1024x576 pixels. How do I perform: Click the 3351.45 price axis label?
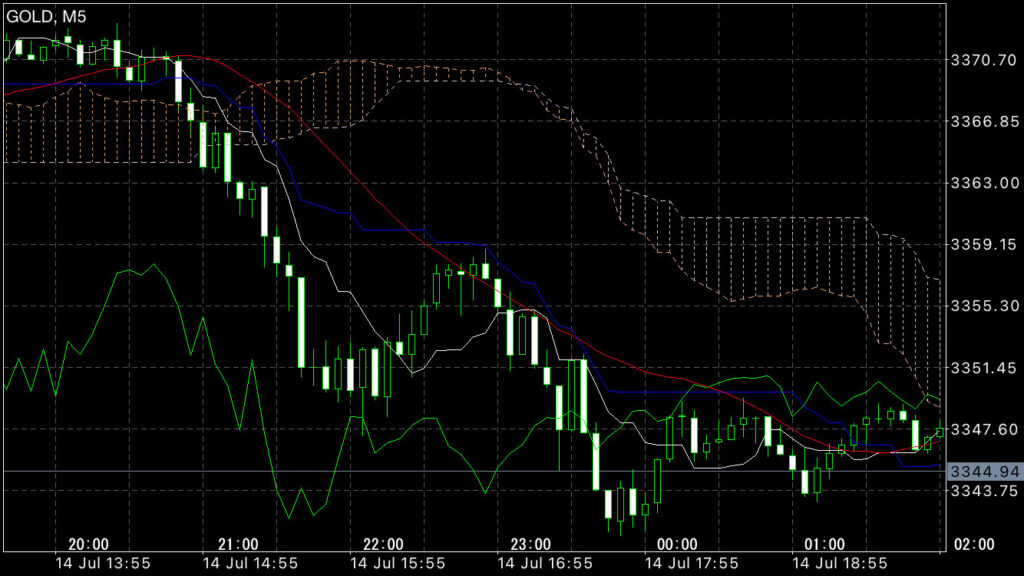click(x=984, y=368)
